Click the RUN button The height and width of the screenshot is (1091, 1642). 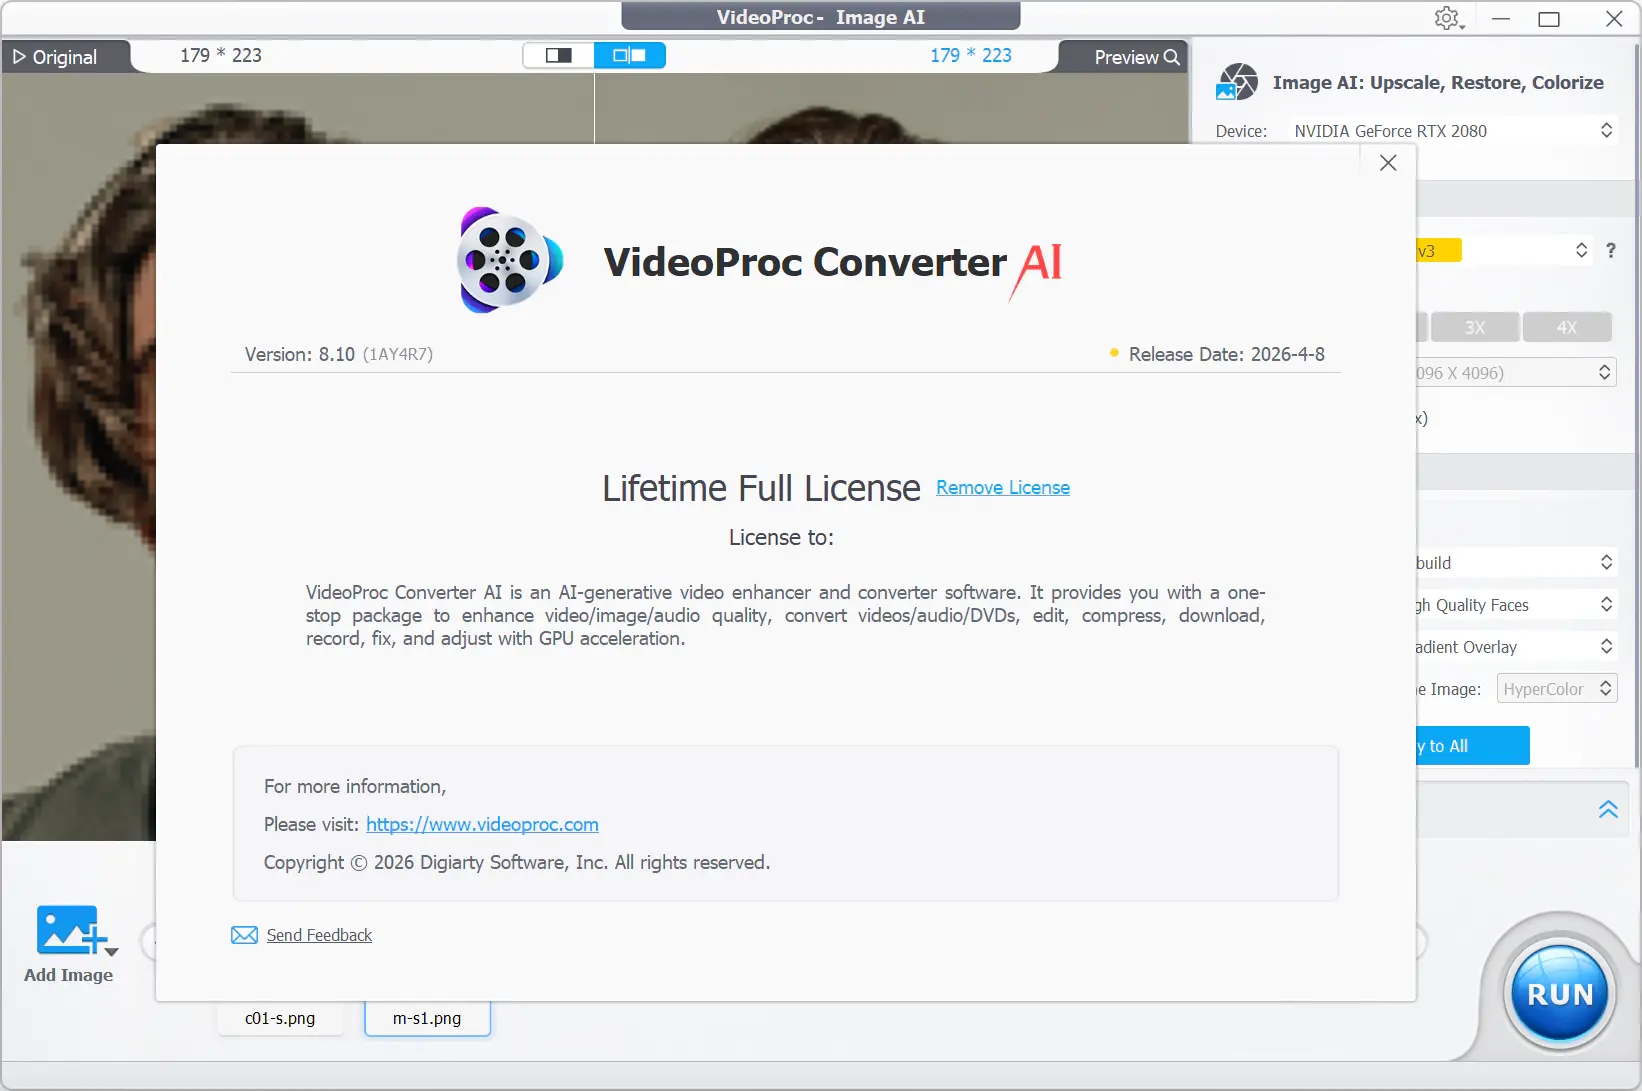(x=1559, y=995)
